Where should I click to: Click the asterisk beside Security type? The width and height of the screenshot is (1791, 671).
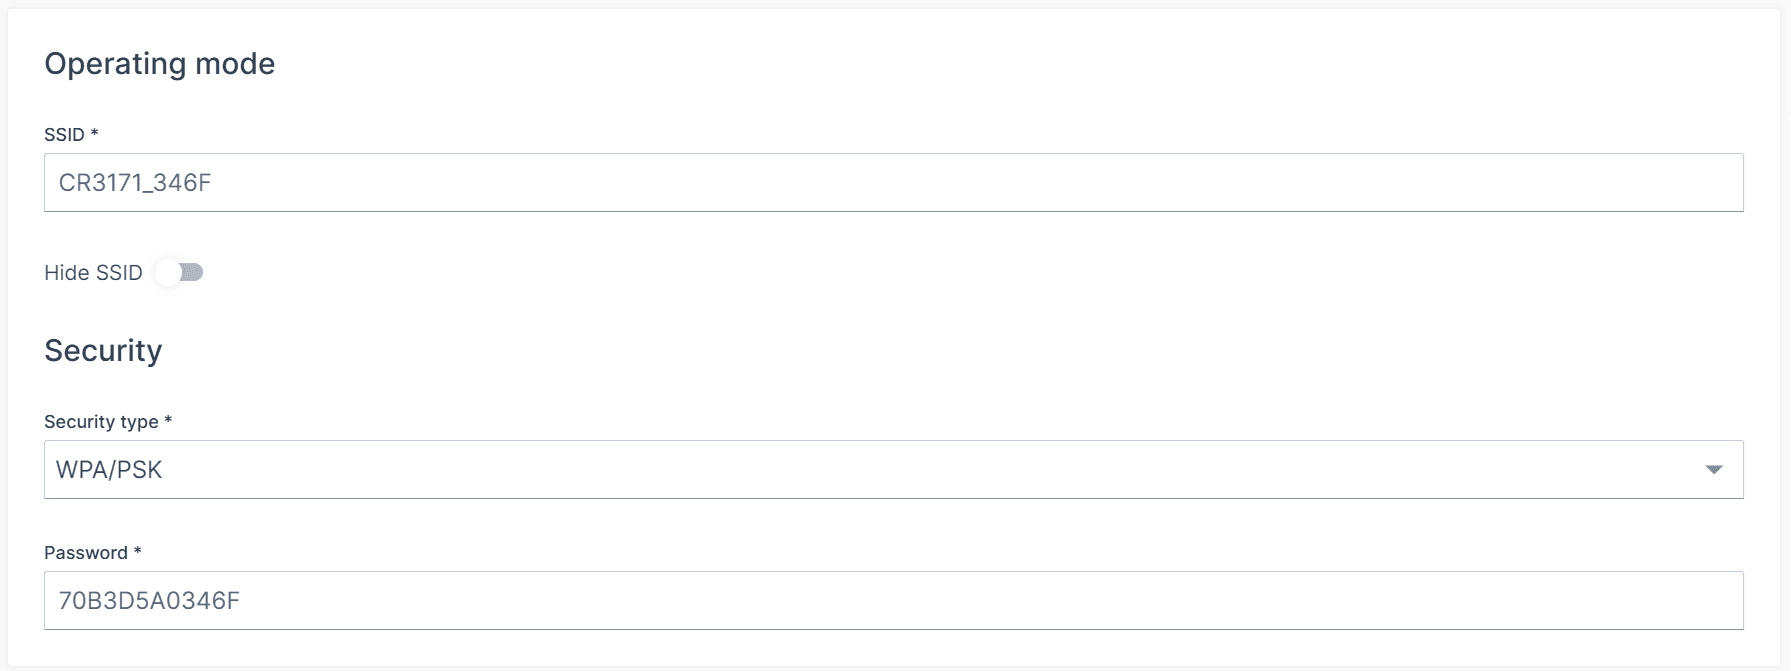[x=168, y=420]
